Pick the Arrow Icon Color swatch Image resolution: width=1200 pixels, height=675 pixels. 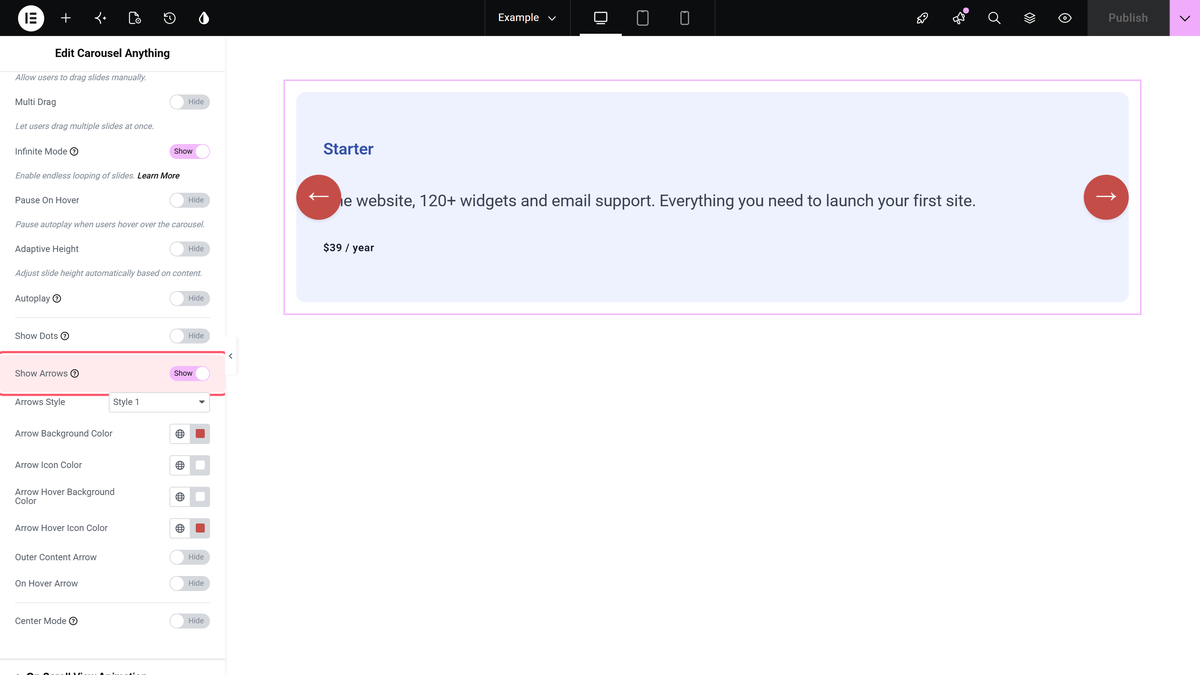[x=200, y=465]
